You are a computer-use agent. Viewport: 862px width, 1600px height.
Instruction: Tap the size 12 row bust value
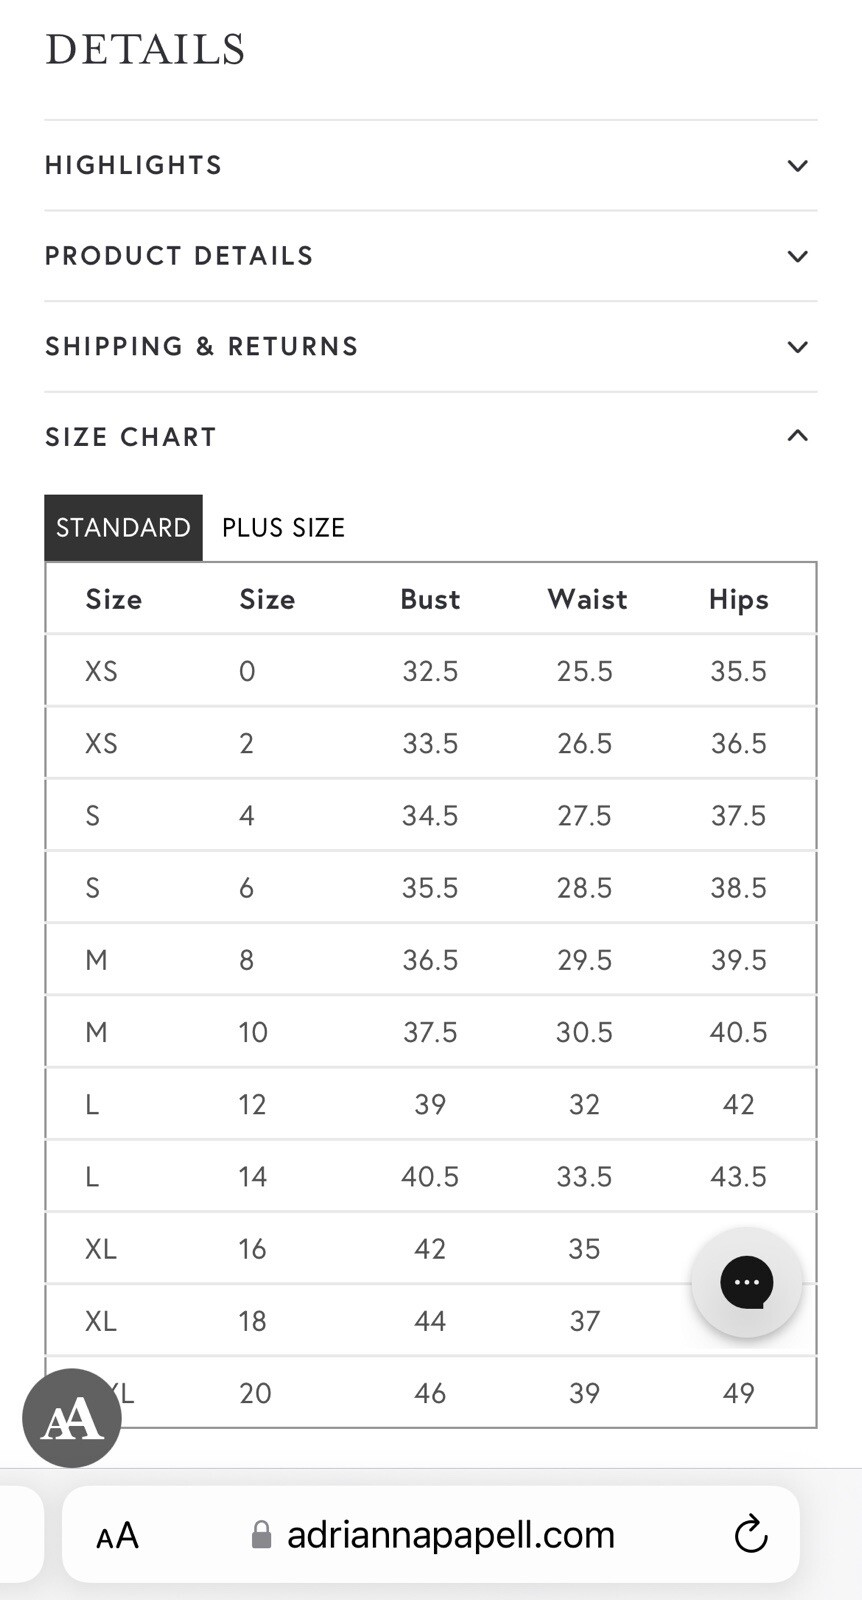[x=430, y=1105]
